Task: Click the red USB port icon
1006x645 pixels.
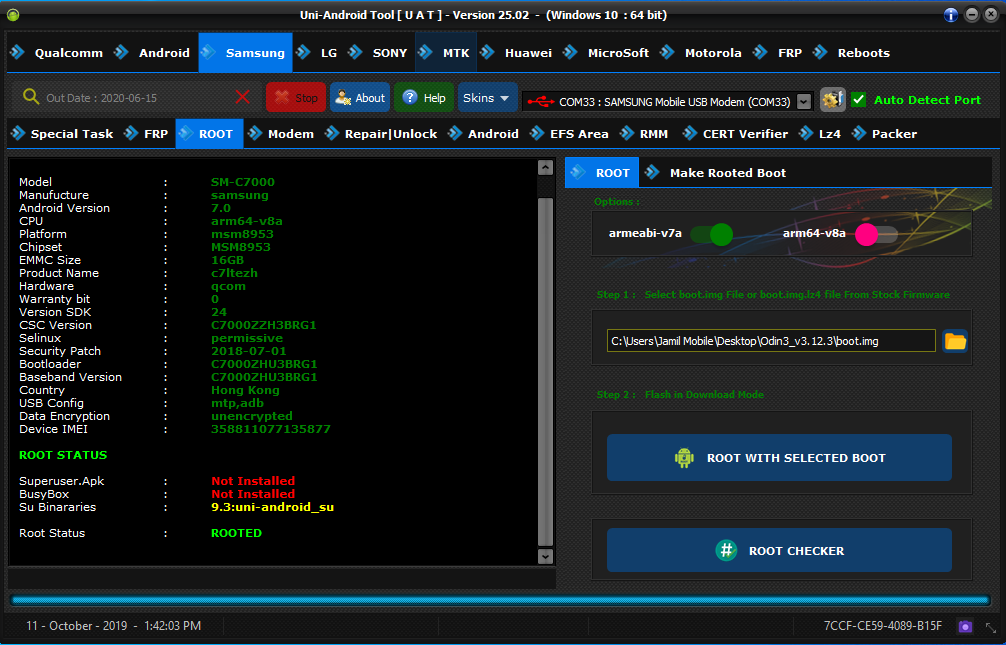Action: [540, 101]
